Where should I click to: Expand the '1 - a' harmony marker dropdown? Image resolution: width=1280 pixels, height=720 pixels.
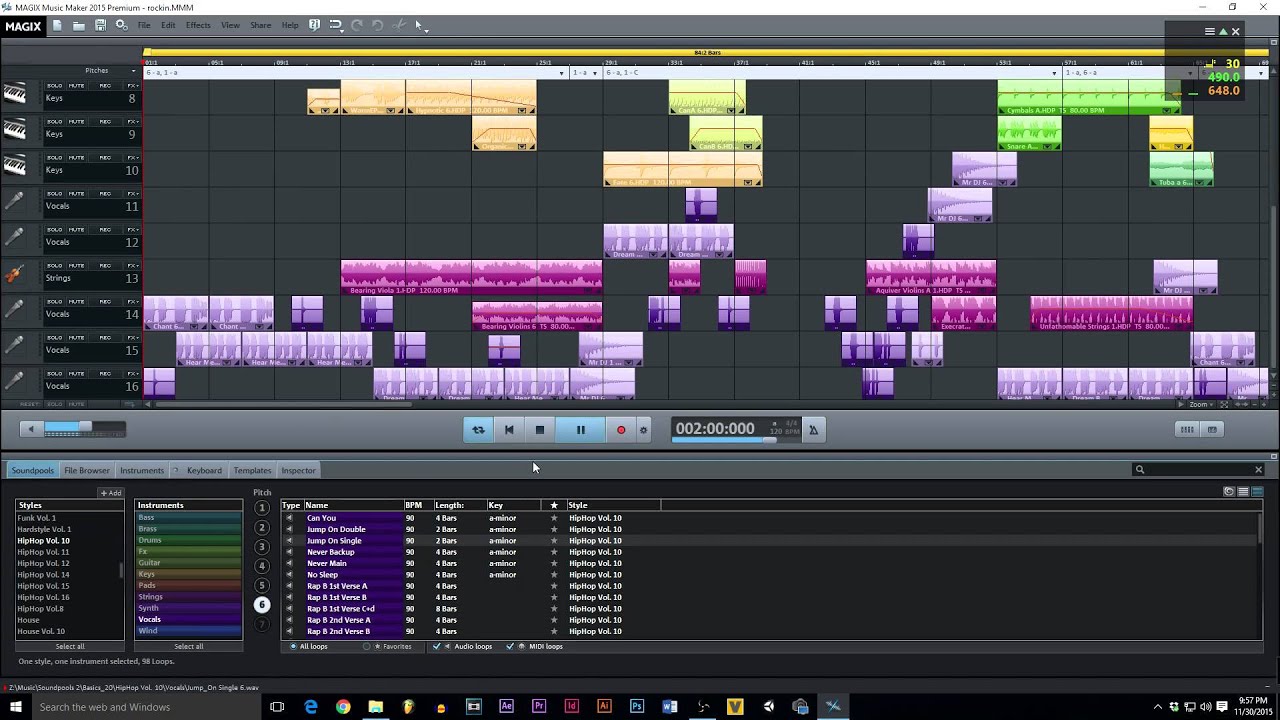595,73
